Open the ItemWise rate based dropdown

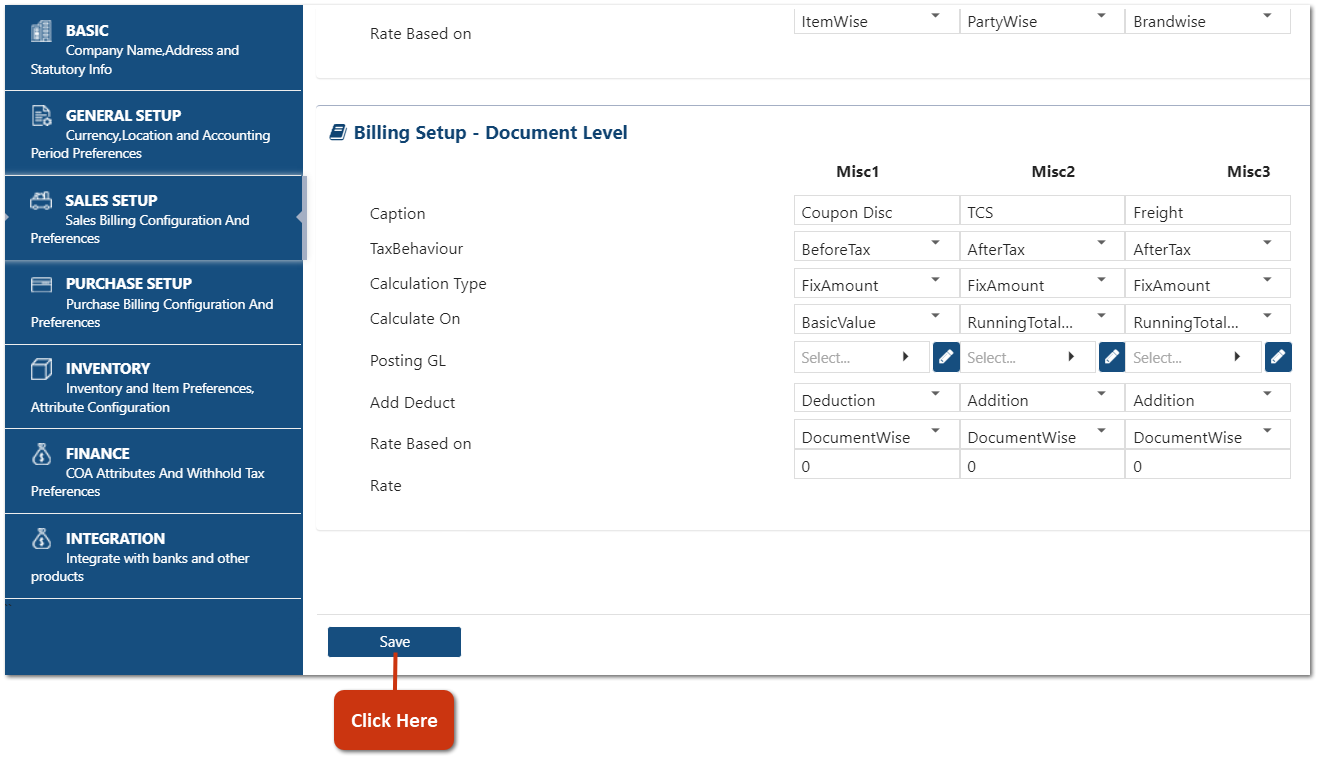pyautogui.click(x=876, y=20)
